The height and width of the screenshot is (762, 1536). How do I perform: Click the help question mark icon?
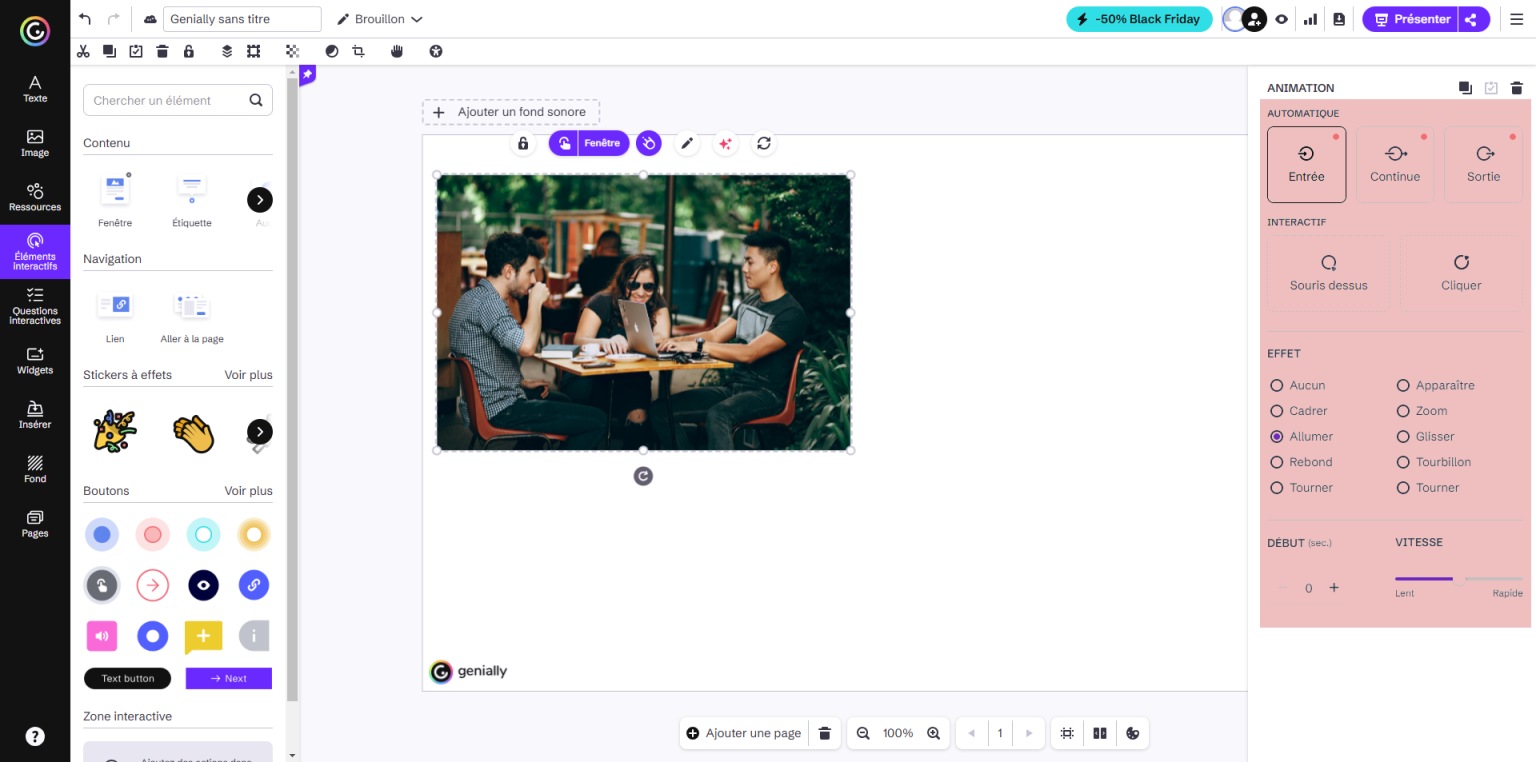35,737
